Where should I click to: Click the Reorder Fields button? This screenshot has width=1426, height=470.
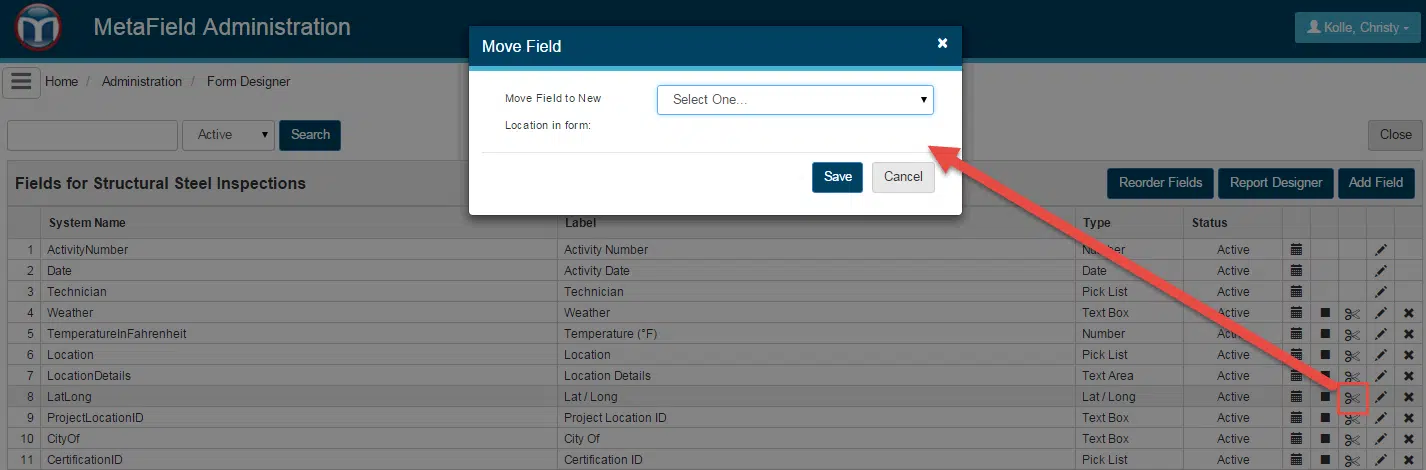[1160, 183]
